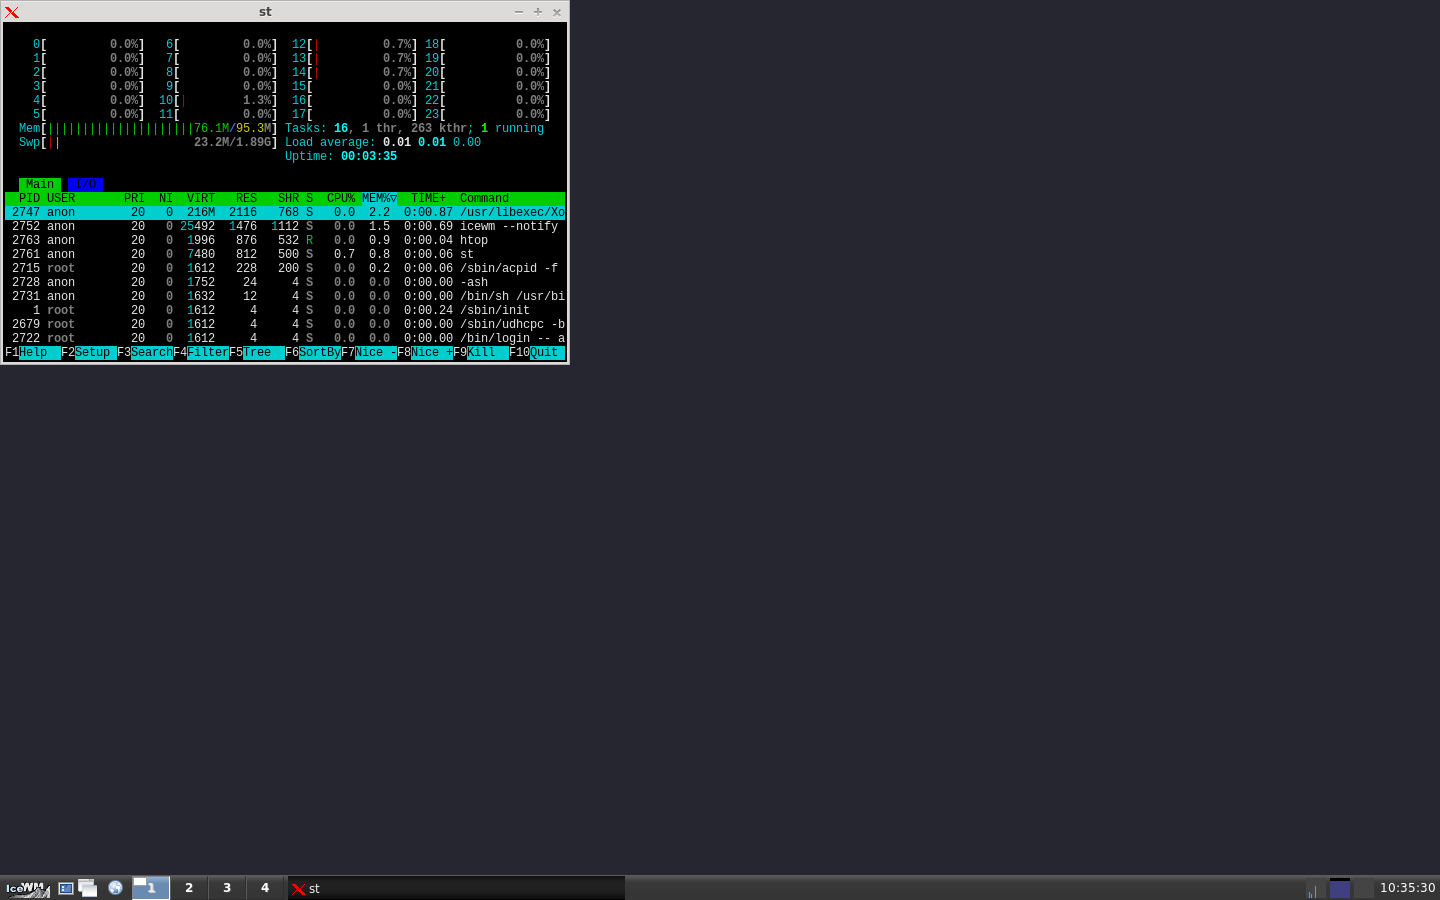
Task: Click the taskbar clock 10:35:30
Action: [x=1407, y=888]
